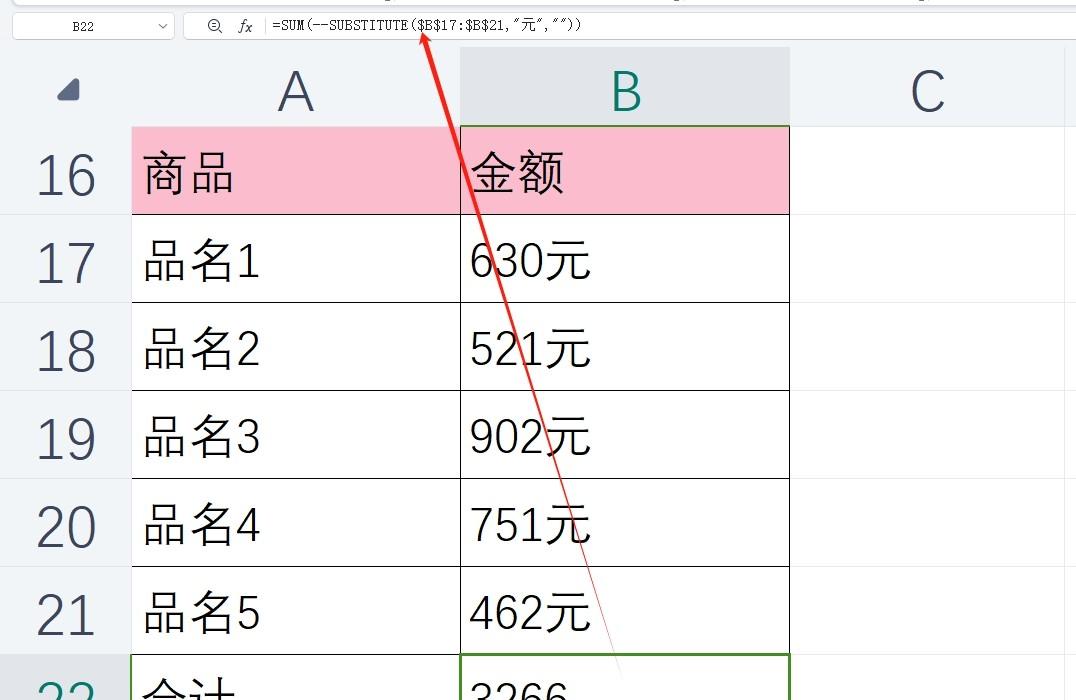
Task: Click the Name Box showing B22
Action: 93,26
